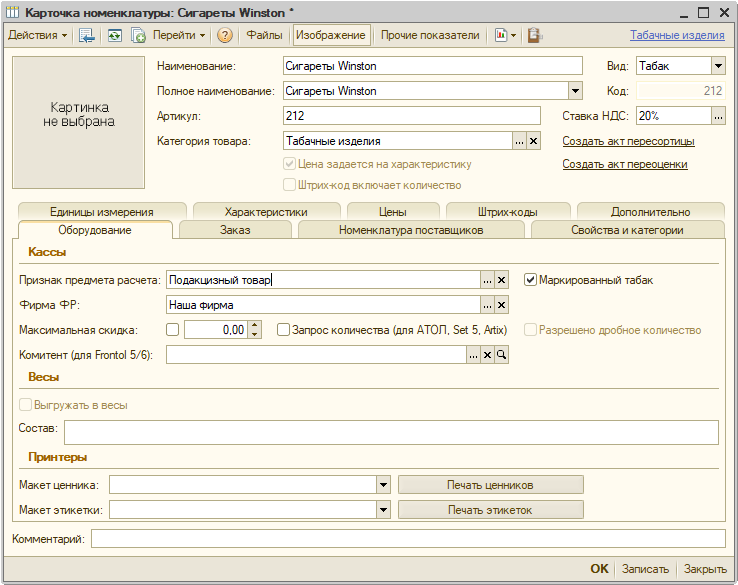
Task: Clear the Категория товара field with X
Action: [x=533, y=141]
